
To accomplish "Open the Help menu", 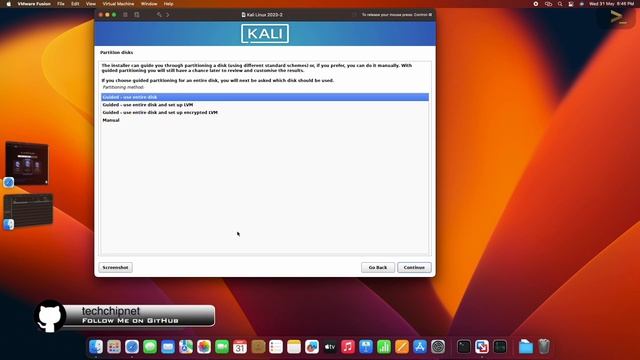I will coord(168,4).
